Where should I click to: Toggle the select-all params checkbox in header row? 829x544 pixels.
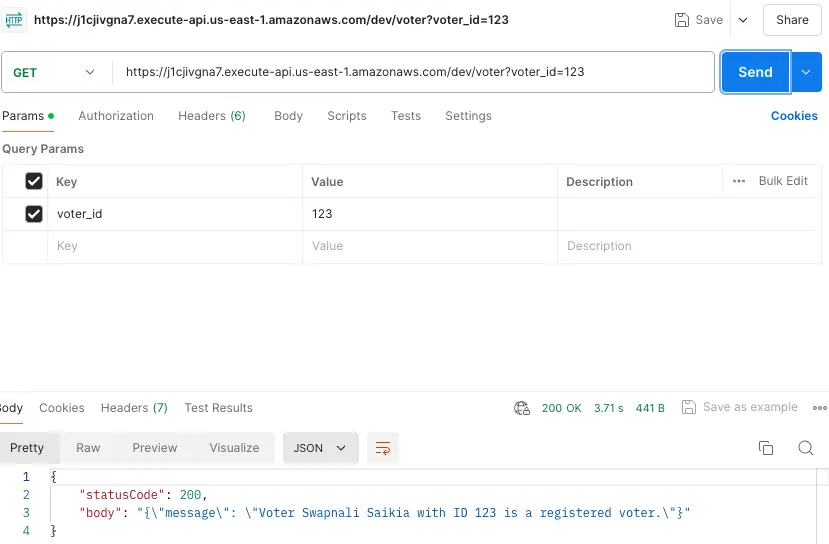(x=34, y=181)
